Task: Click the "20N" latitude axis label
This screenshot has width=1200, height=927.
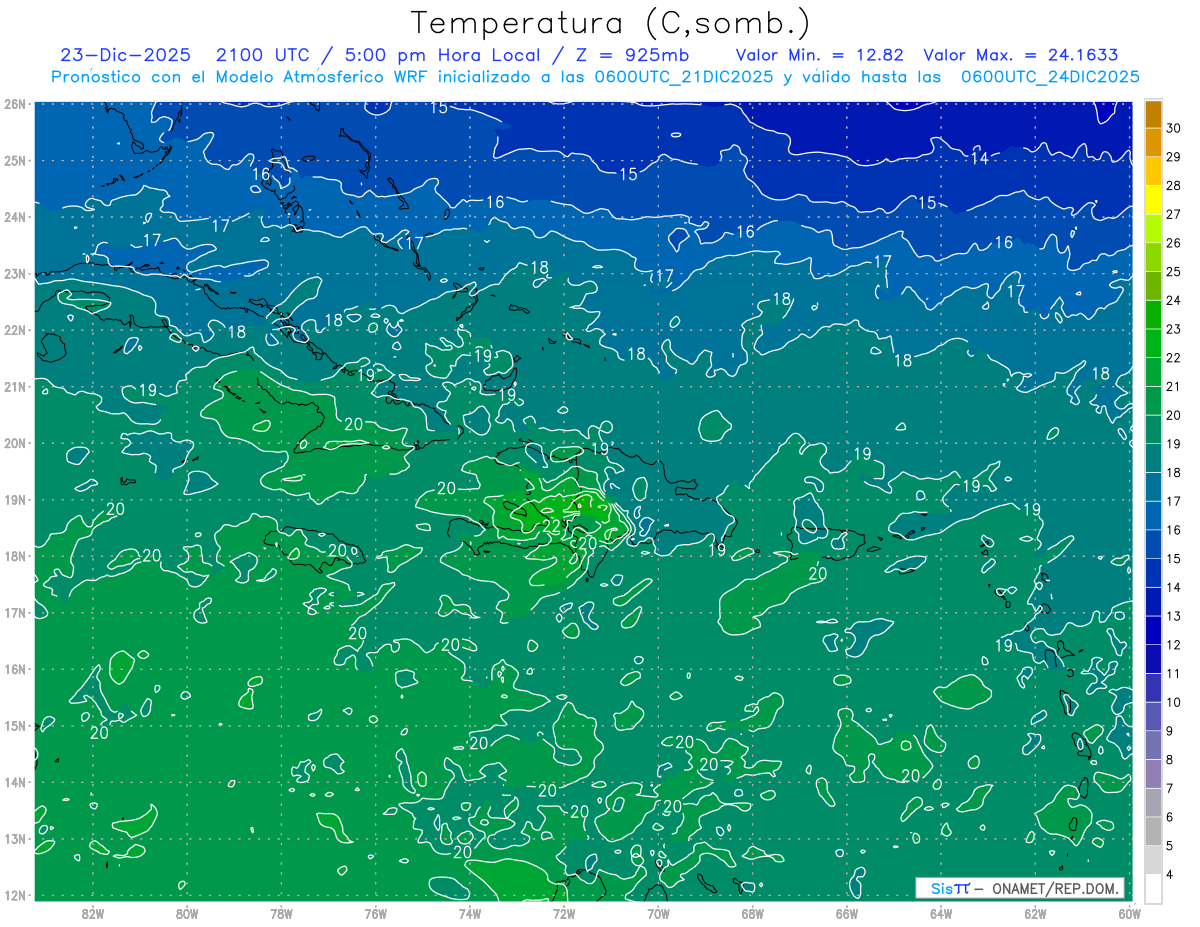Action: [15, 443]
